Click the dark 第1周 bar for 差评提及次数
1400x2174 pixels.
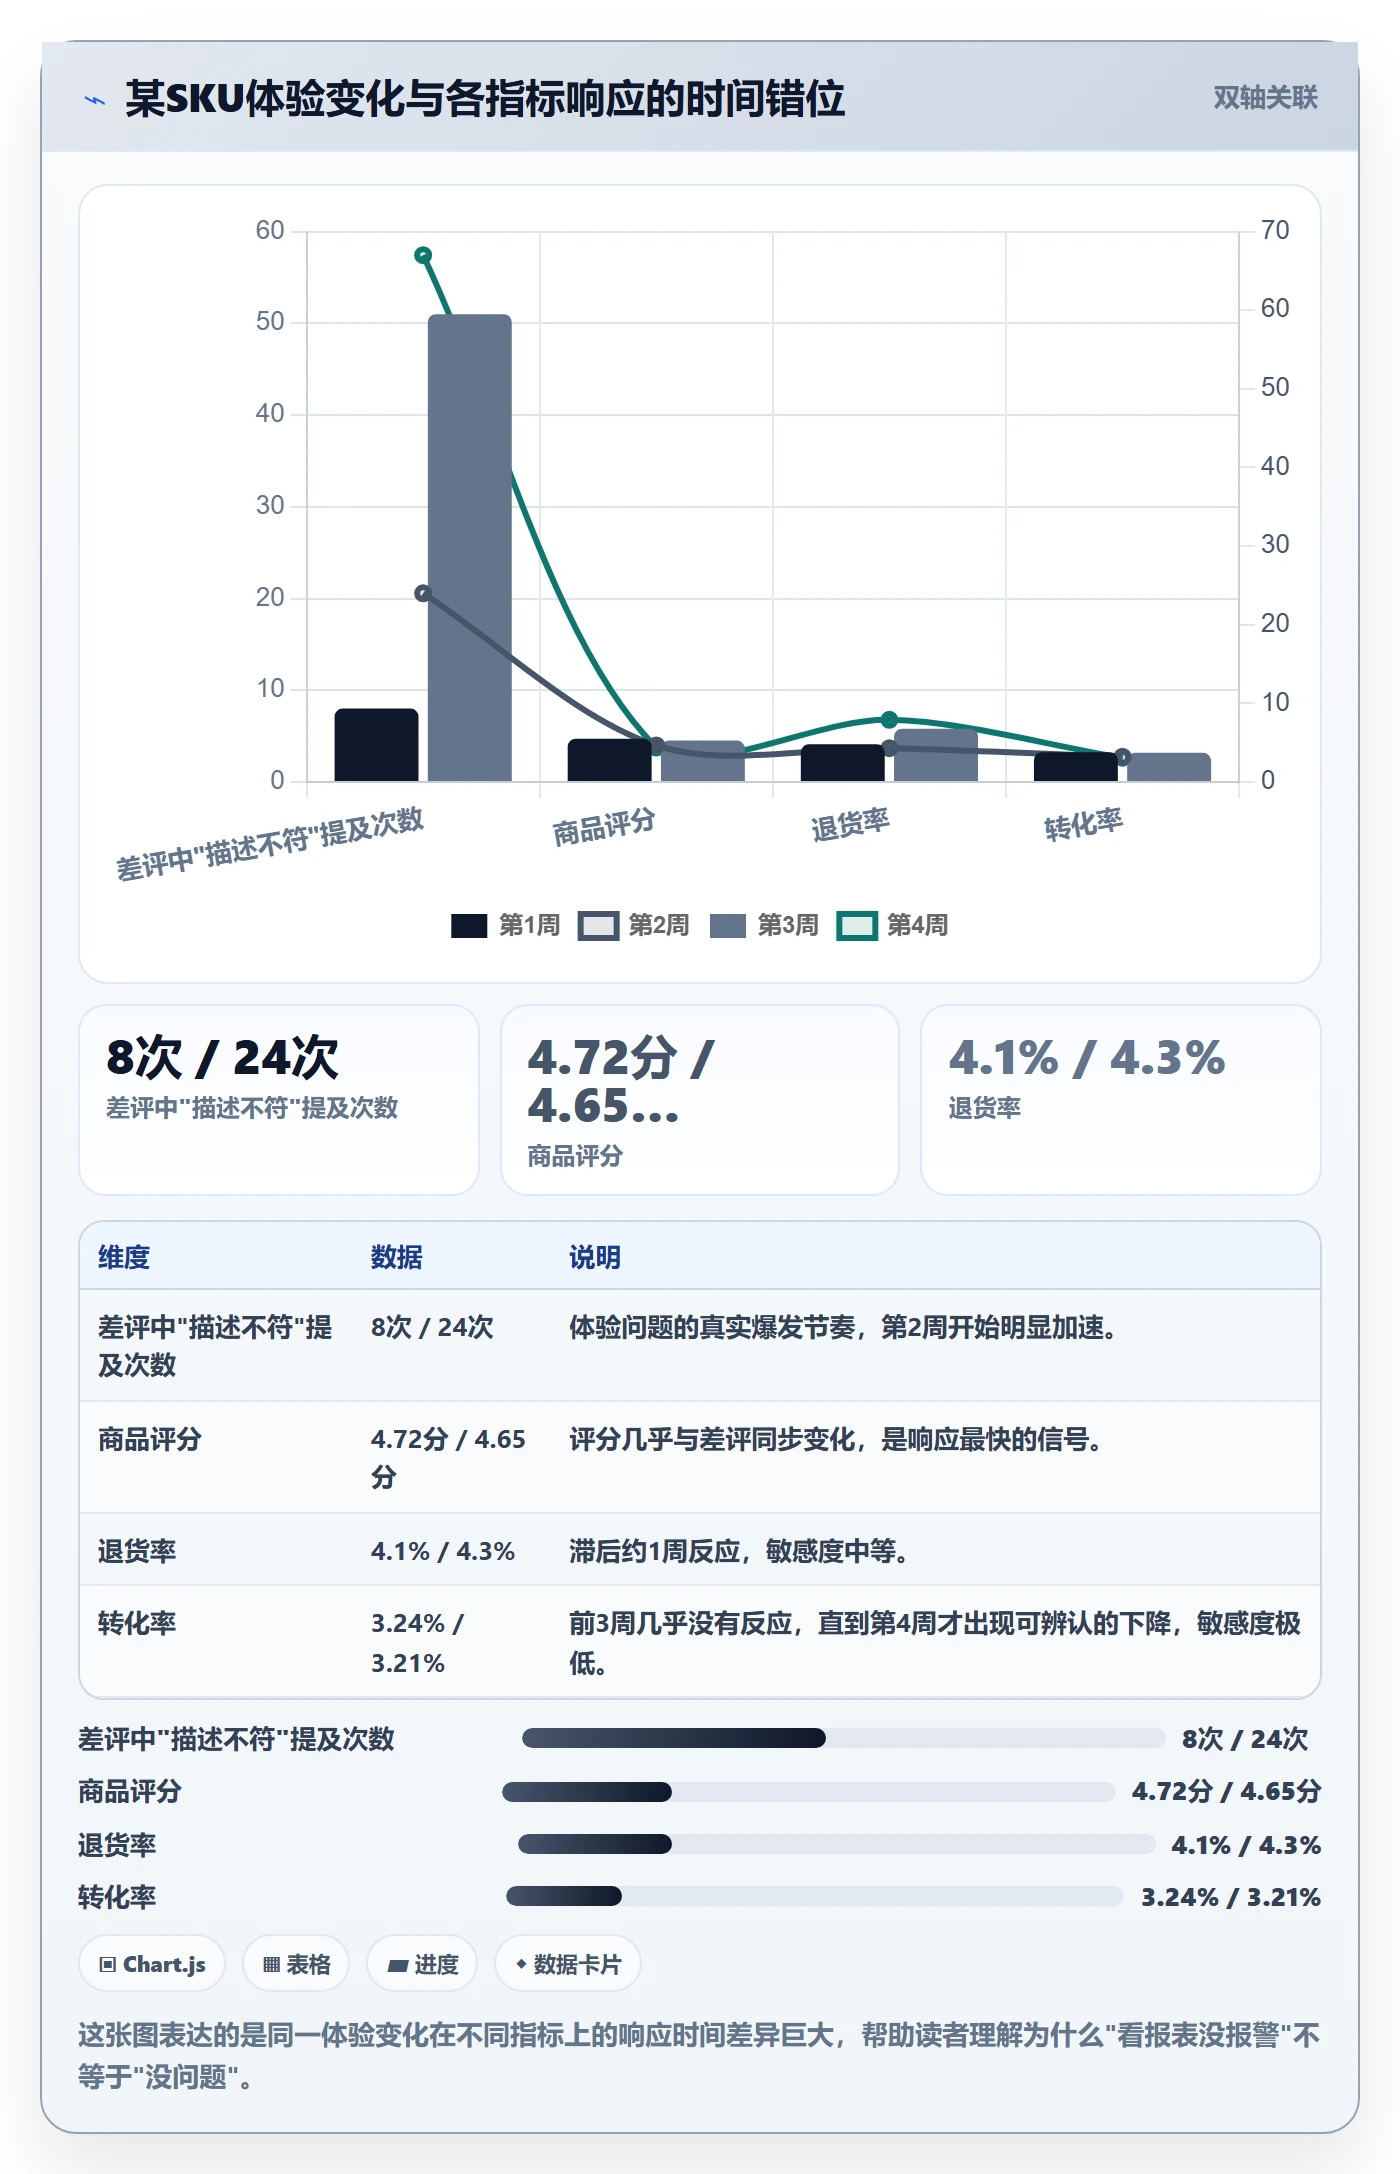[x=376, y=745]
